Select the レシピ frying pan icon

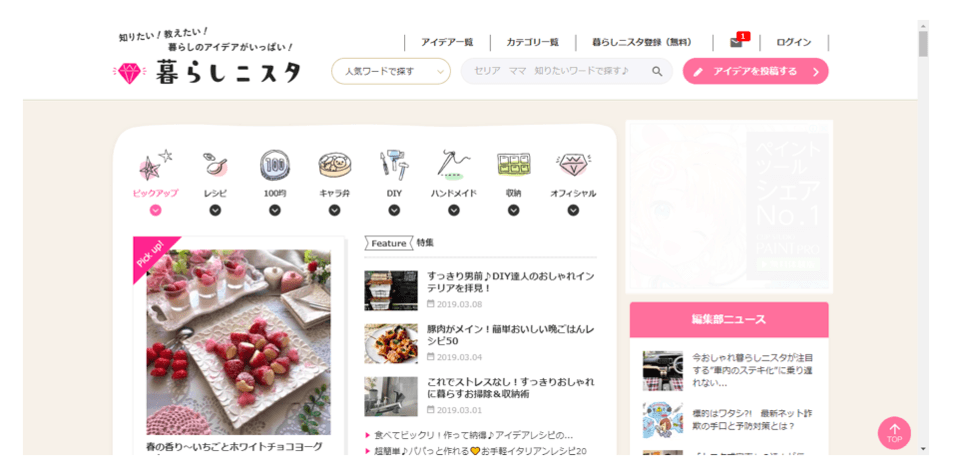[x=215, y=164]
